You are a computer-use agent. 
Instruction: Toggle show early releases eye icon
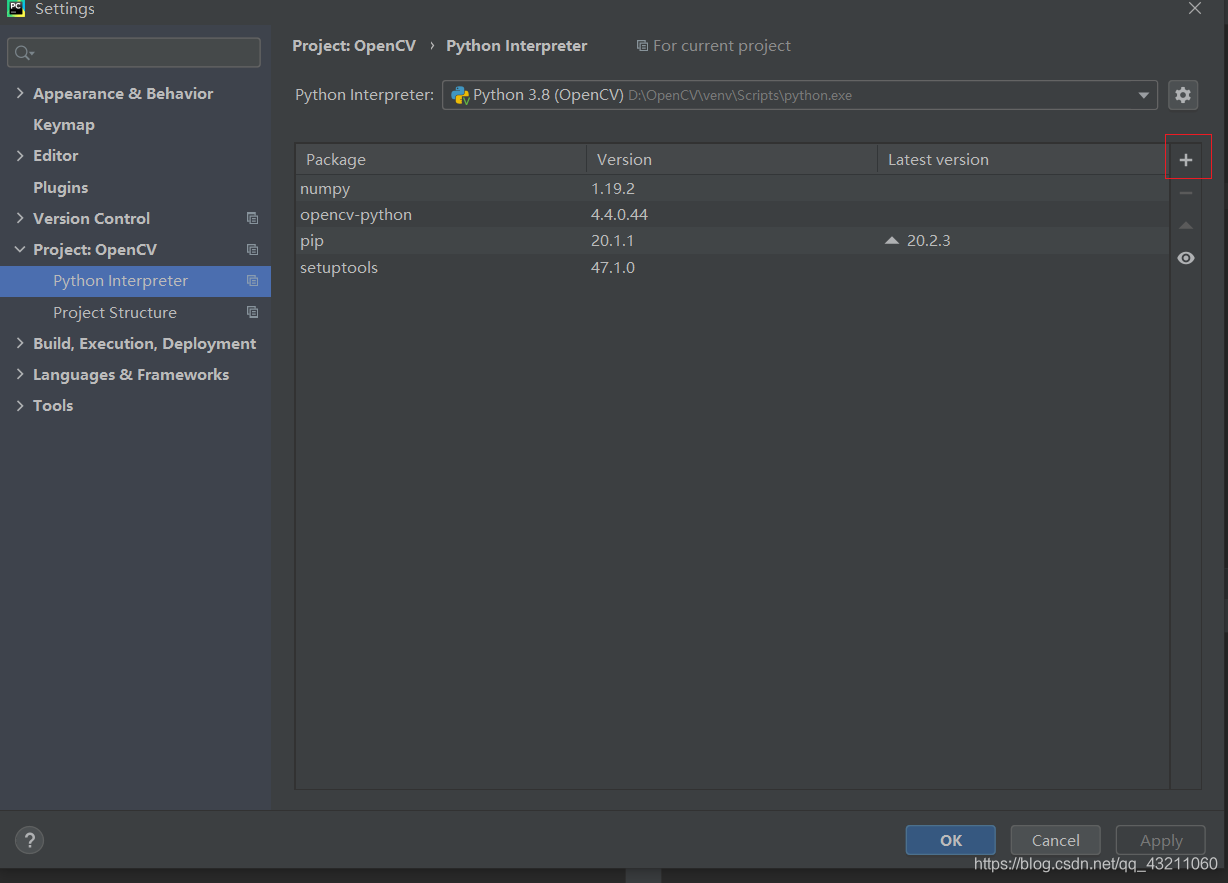1186,258
